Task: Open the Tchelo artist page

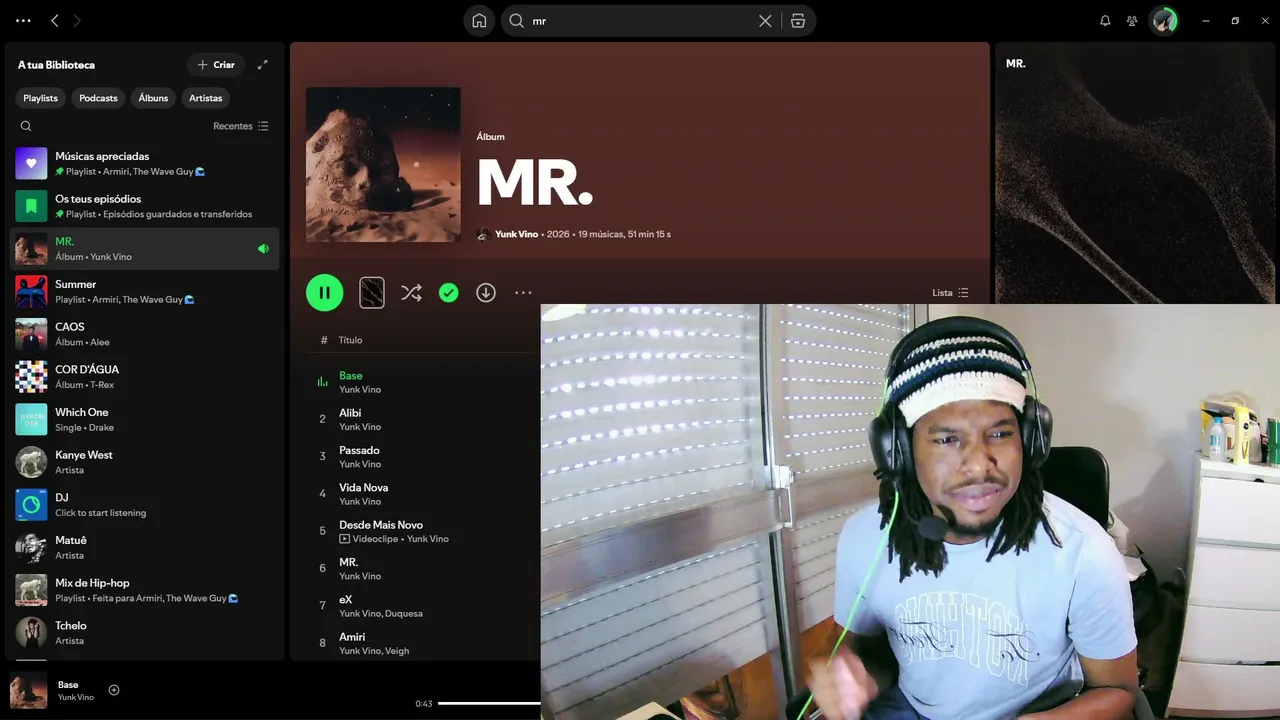Action: pos(145,633)
